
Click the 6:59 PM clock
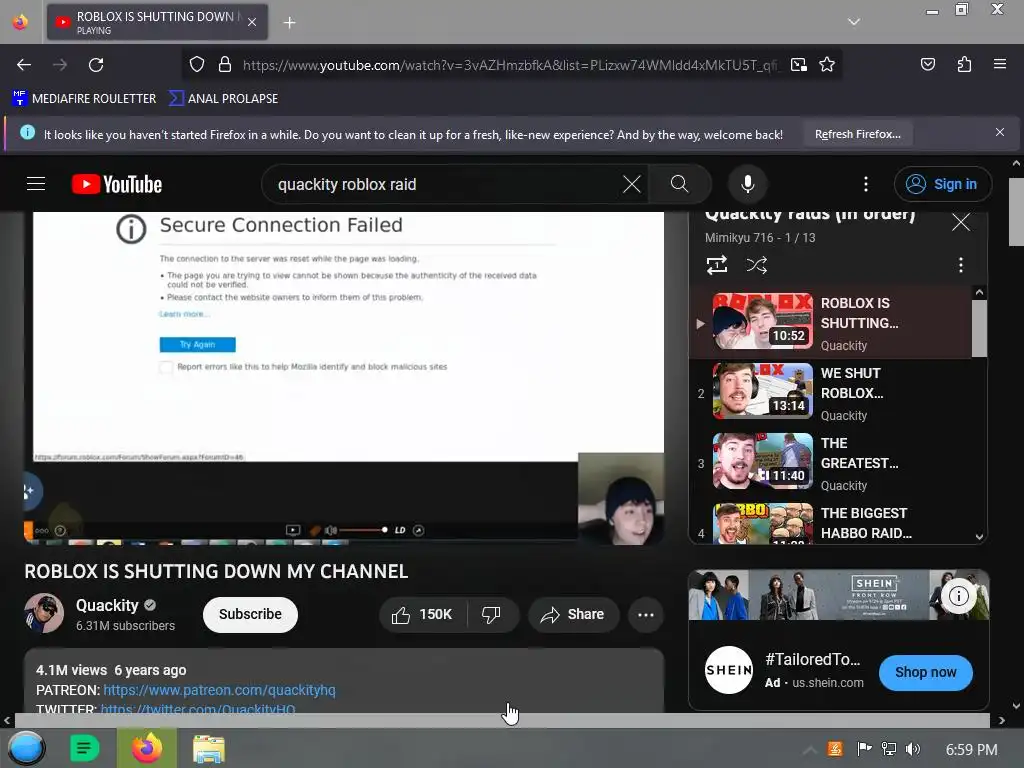point(971,750)
